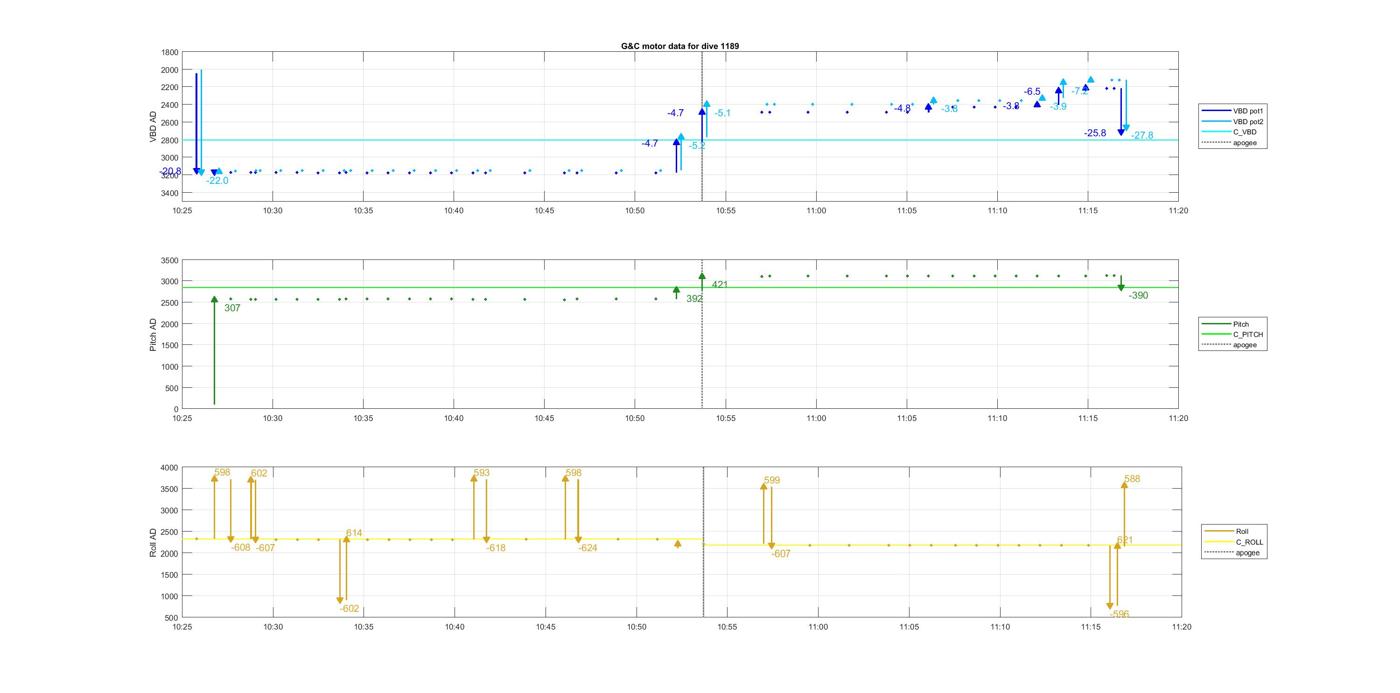This screenshot has width=1400, height=693.
Task: Click "11:00" time tick under VBD plot
Action: [816, 211]
